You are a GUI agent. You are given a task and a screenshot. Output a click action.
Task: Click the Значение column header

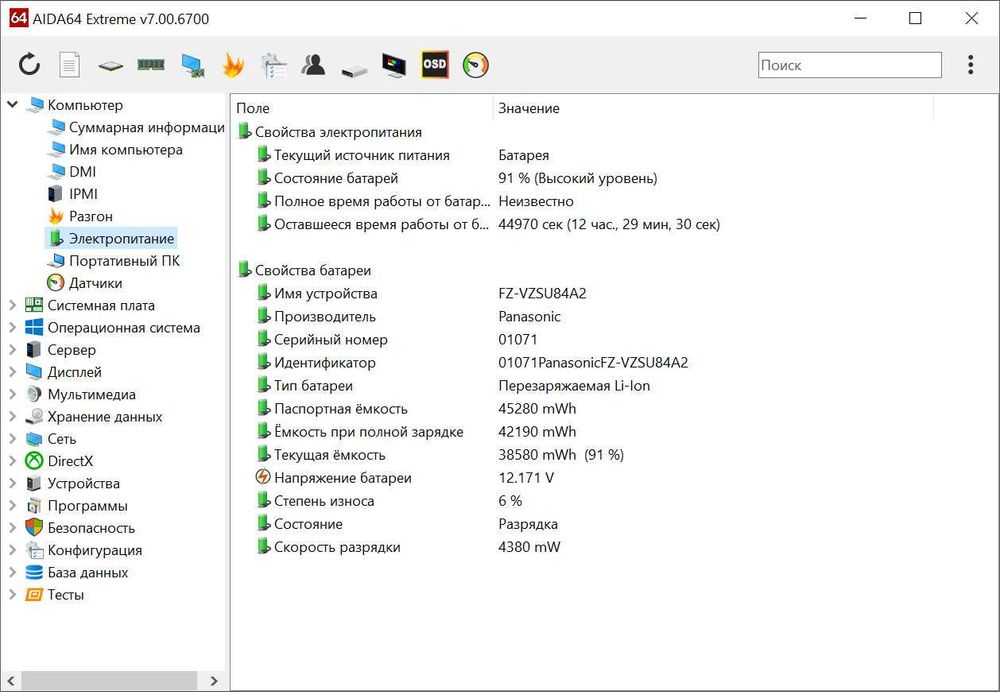tap(714, 108)
